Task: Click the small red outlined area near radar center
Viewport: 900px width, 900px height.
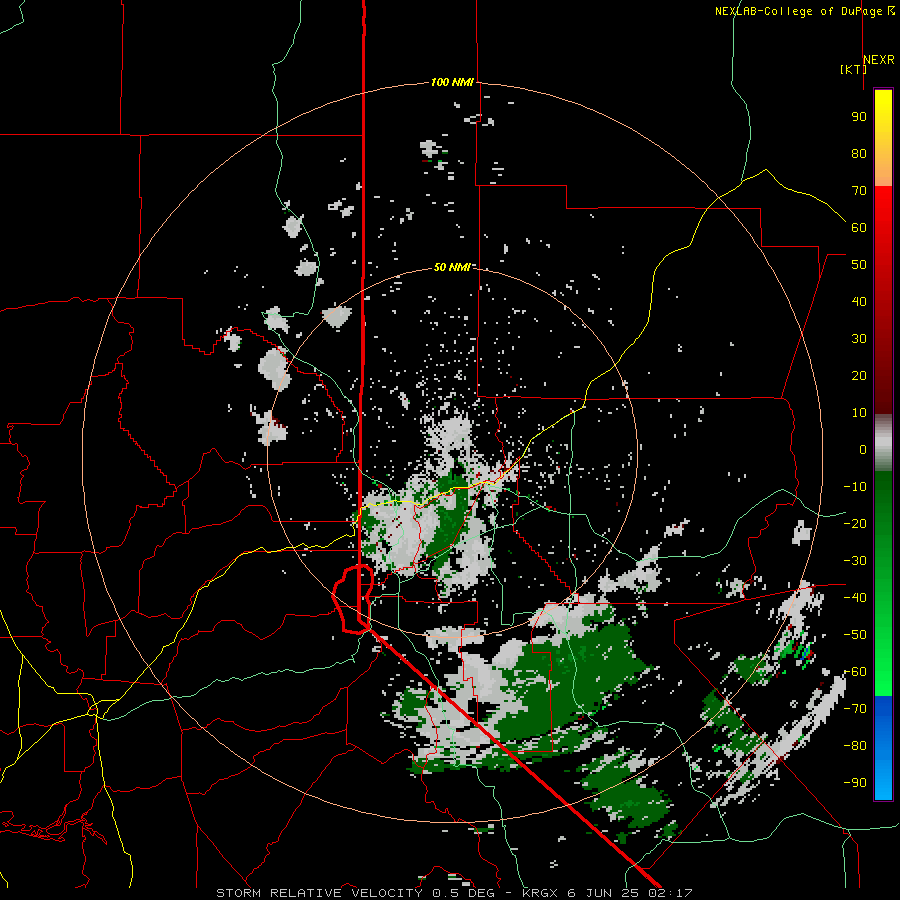Action: 354,599
